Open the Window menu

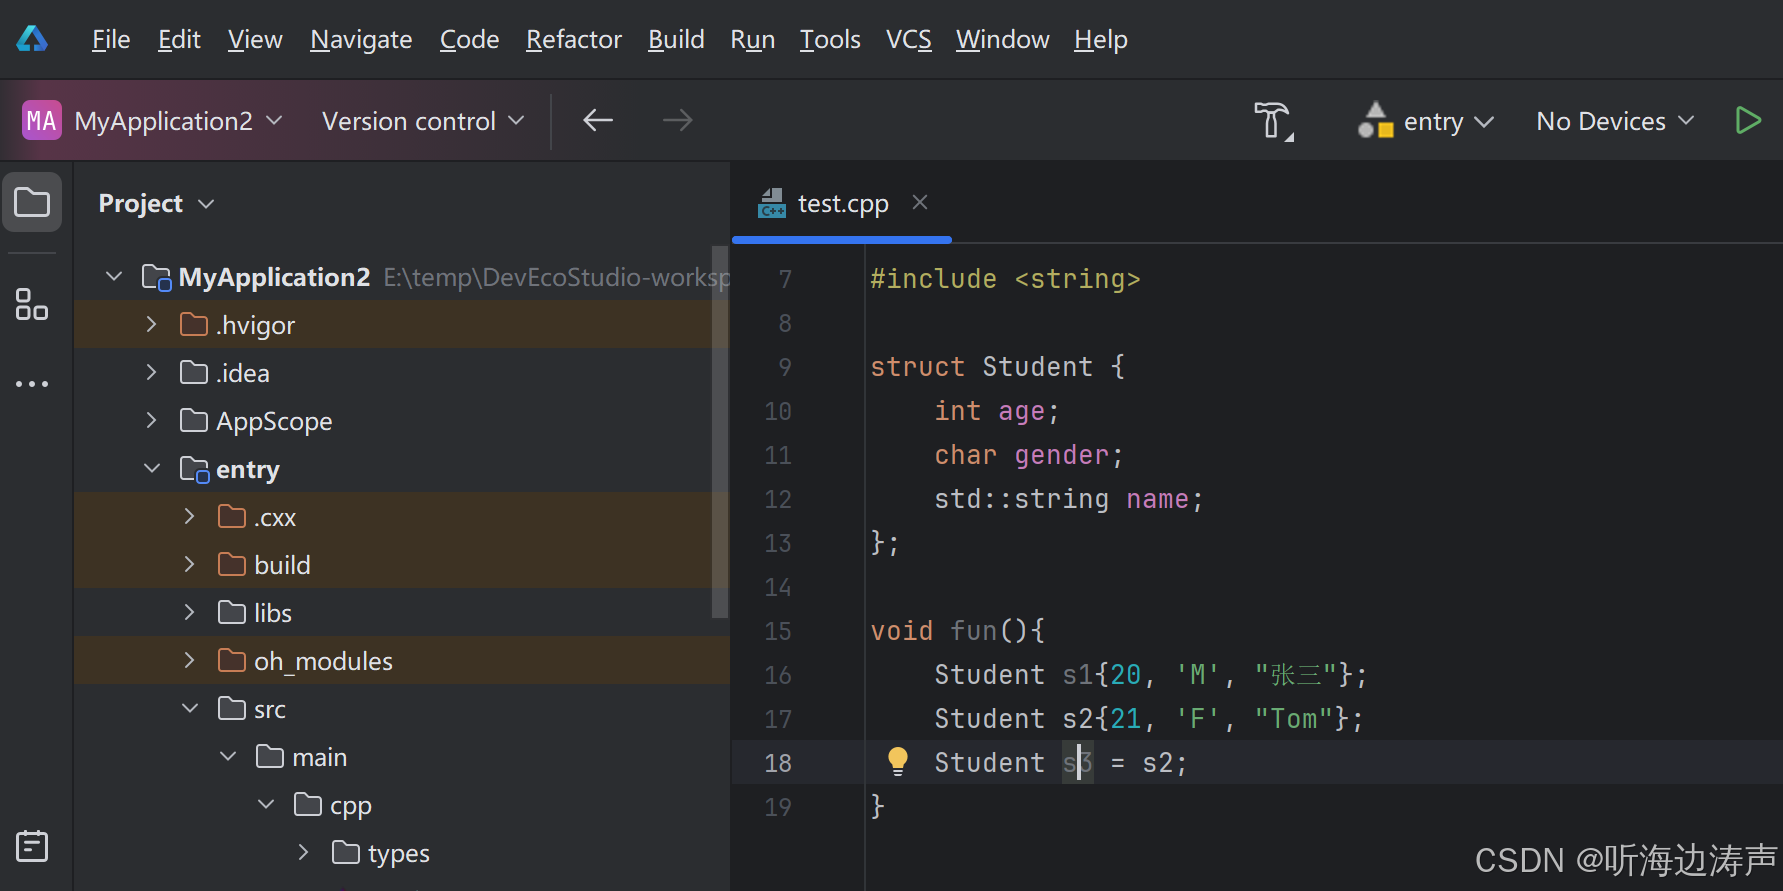click(x=1002, y=39)
